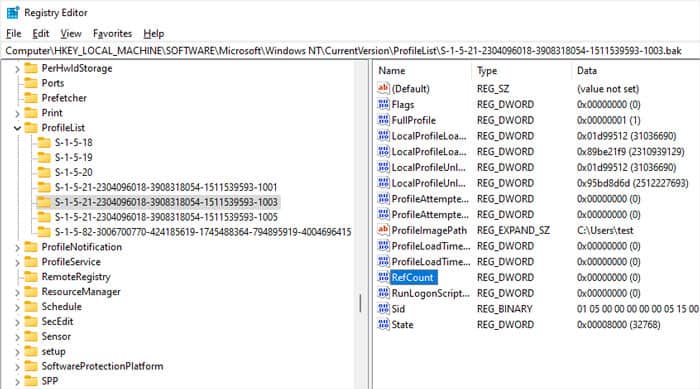Expand the Sensor key

tap(17, 338)
